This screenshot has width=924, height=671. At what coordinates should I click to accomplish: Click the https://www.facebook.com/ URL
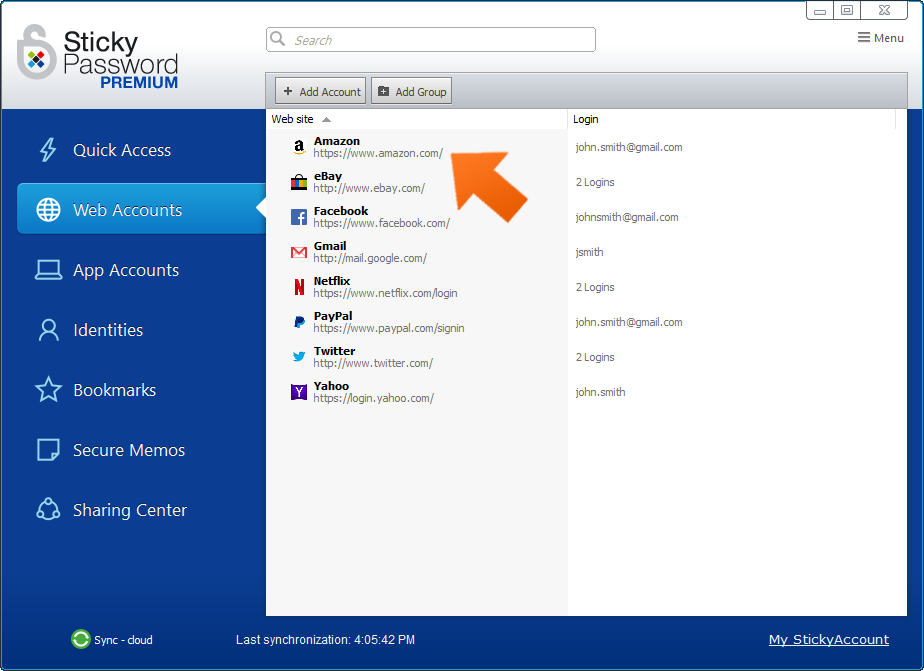[x=382, y=223]
